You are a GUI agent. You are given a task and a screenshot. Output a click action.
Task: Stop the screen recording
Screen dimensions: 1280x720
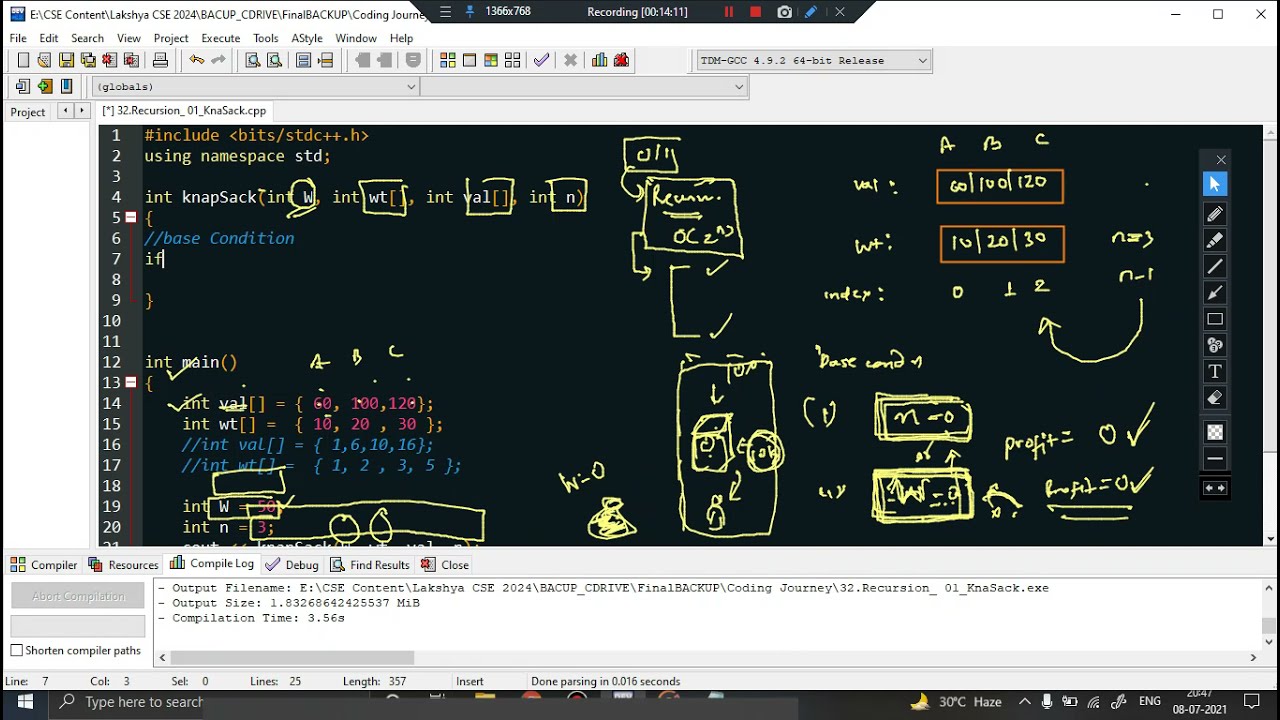(x=756, y=12)
